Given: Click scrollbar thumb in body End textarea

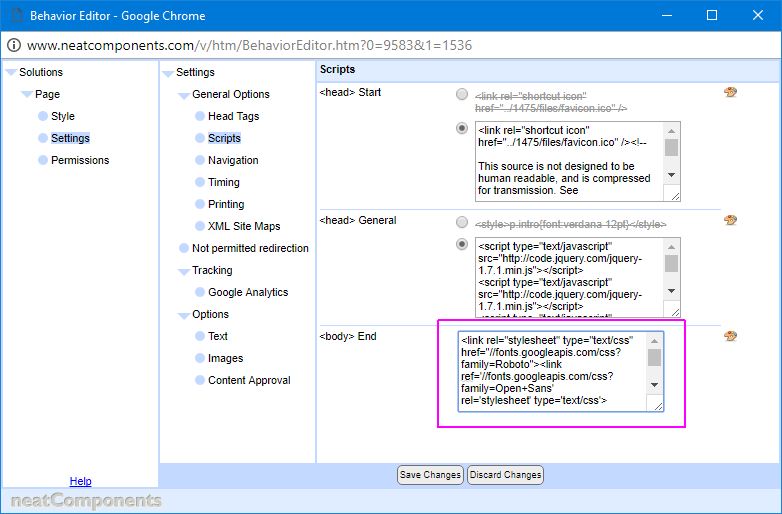Looking at the screenshot, I should click(x=654, y=357).
